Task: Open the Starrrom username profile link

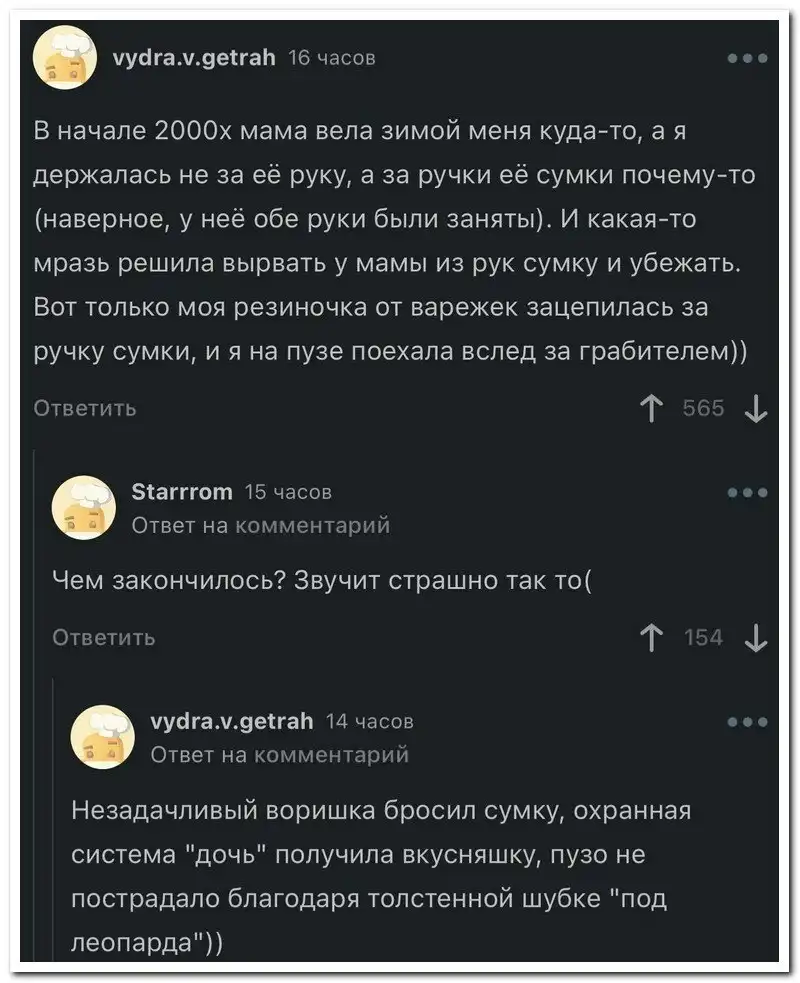Action: click(x=182, y=492)
